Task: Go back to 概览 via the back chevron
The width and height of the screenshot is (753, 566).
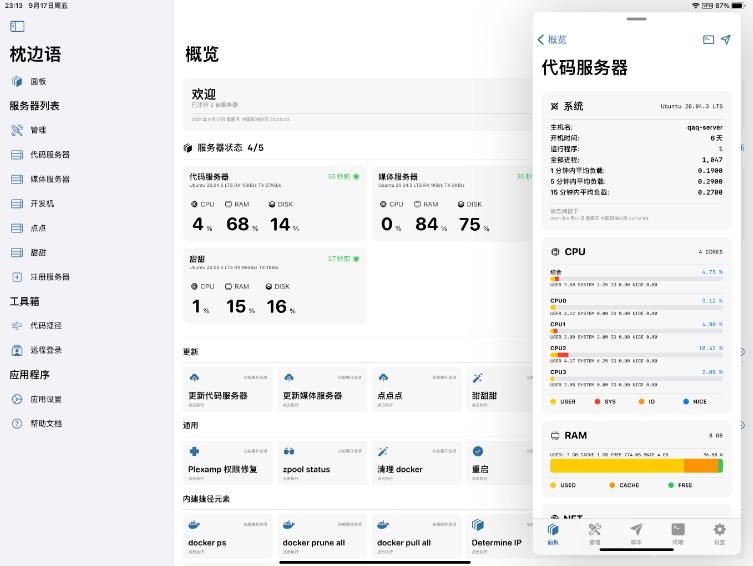Action: point(552,40)
